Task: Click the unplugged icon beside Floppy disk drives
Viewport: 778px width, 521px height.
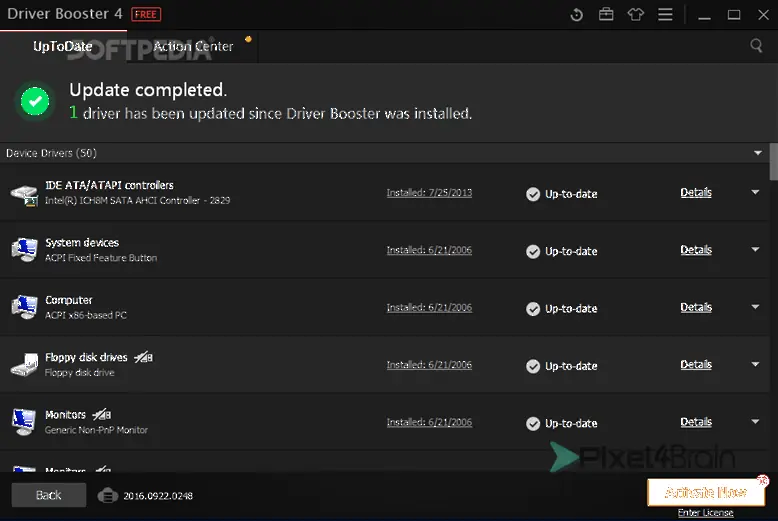Action: [144, 357]
